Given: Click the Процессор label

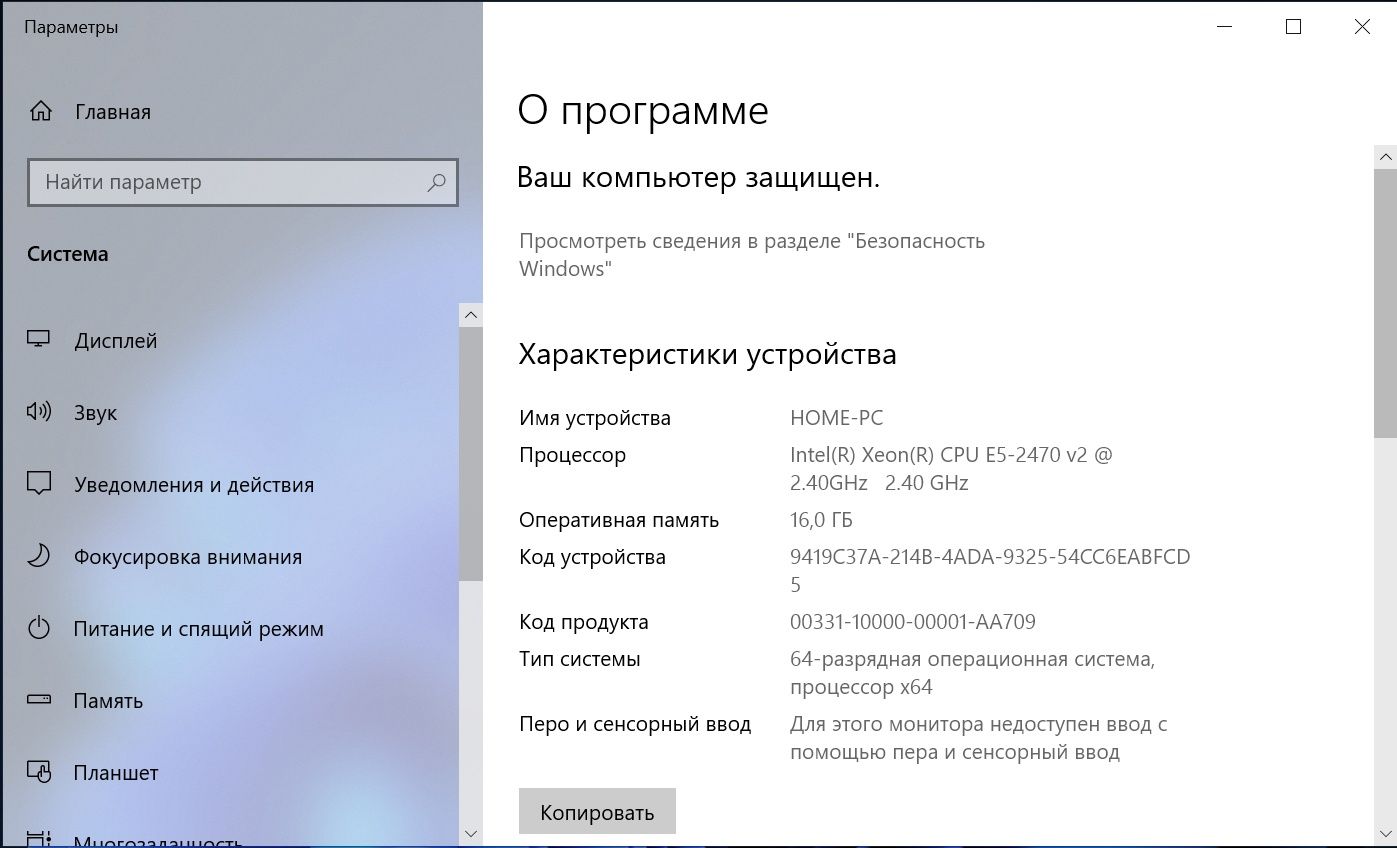Looking at the screenshot, I should 572,455.
